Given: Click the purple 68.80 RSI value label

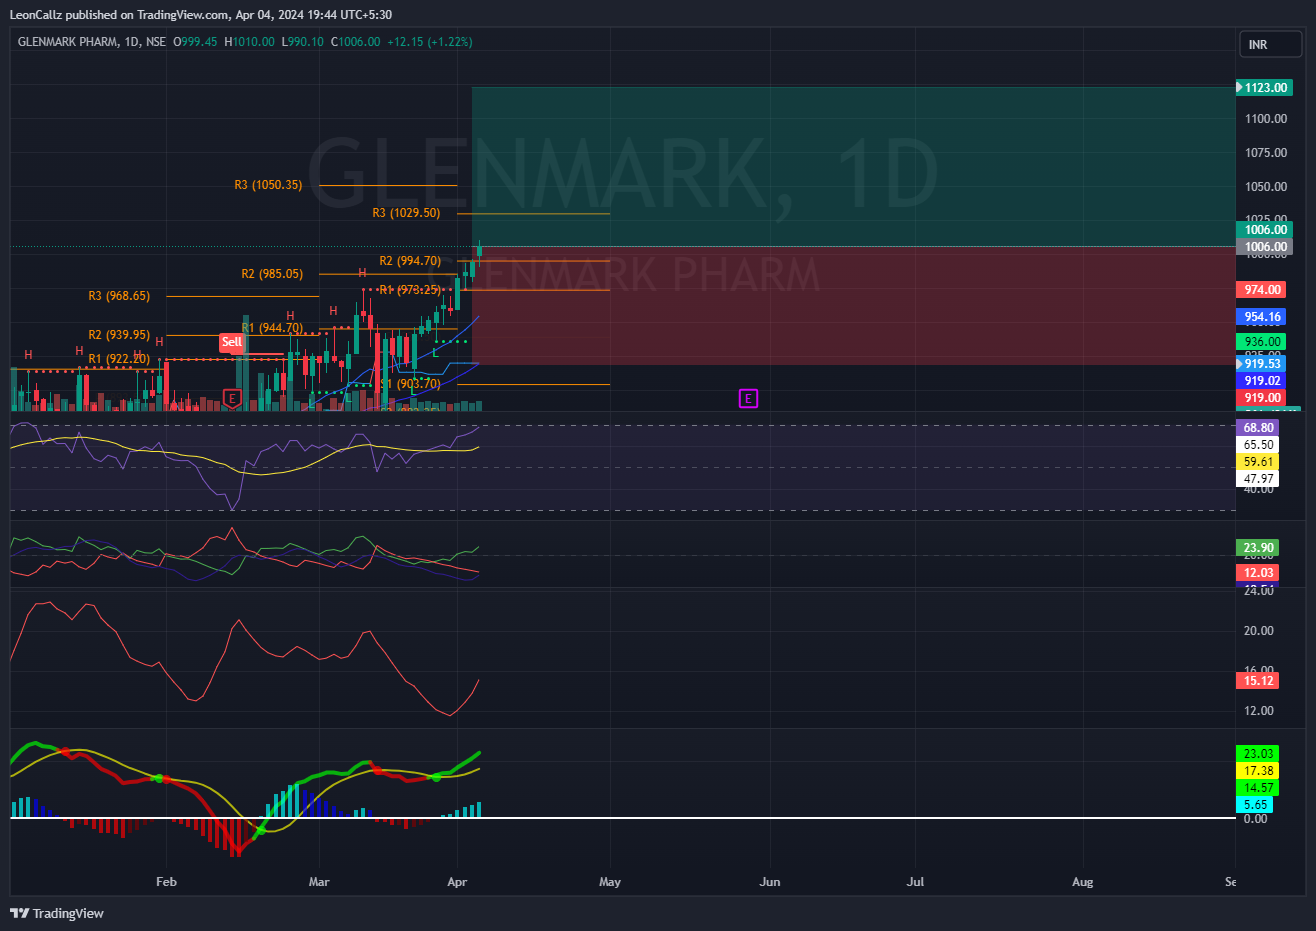Looking at the screenshot, I should 1258,428.
